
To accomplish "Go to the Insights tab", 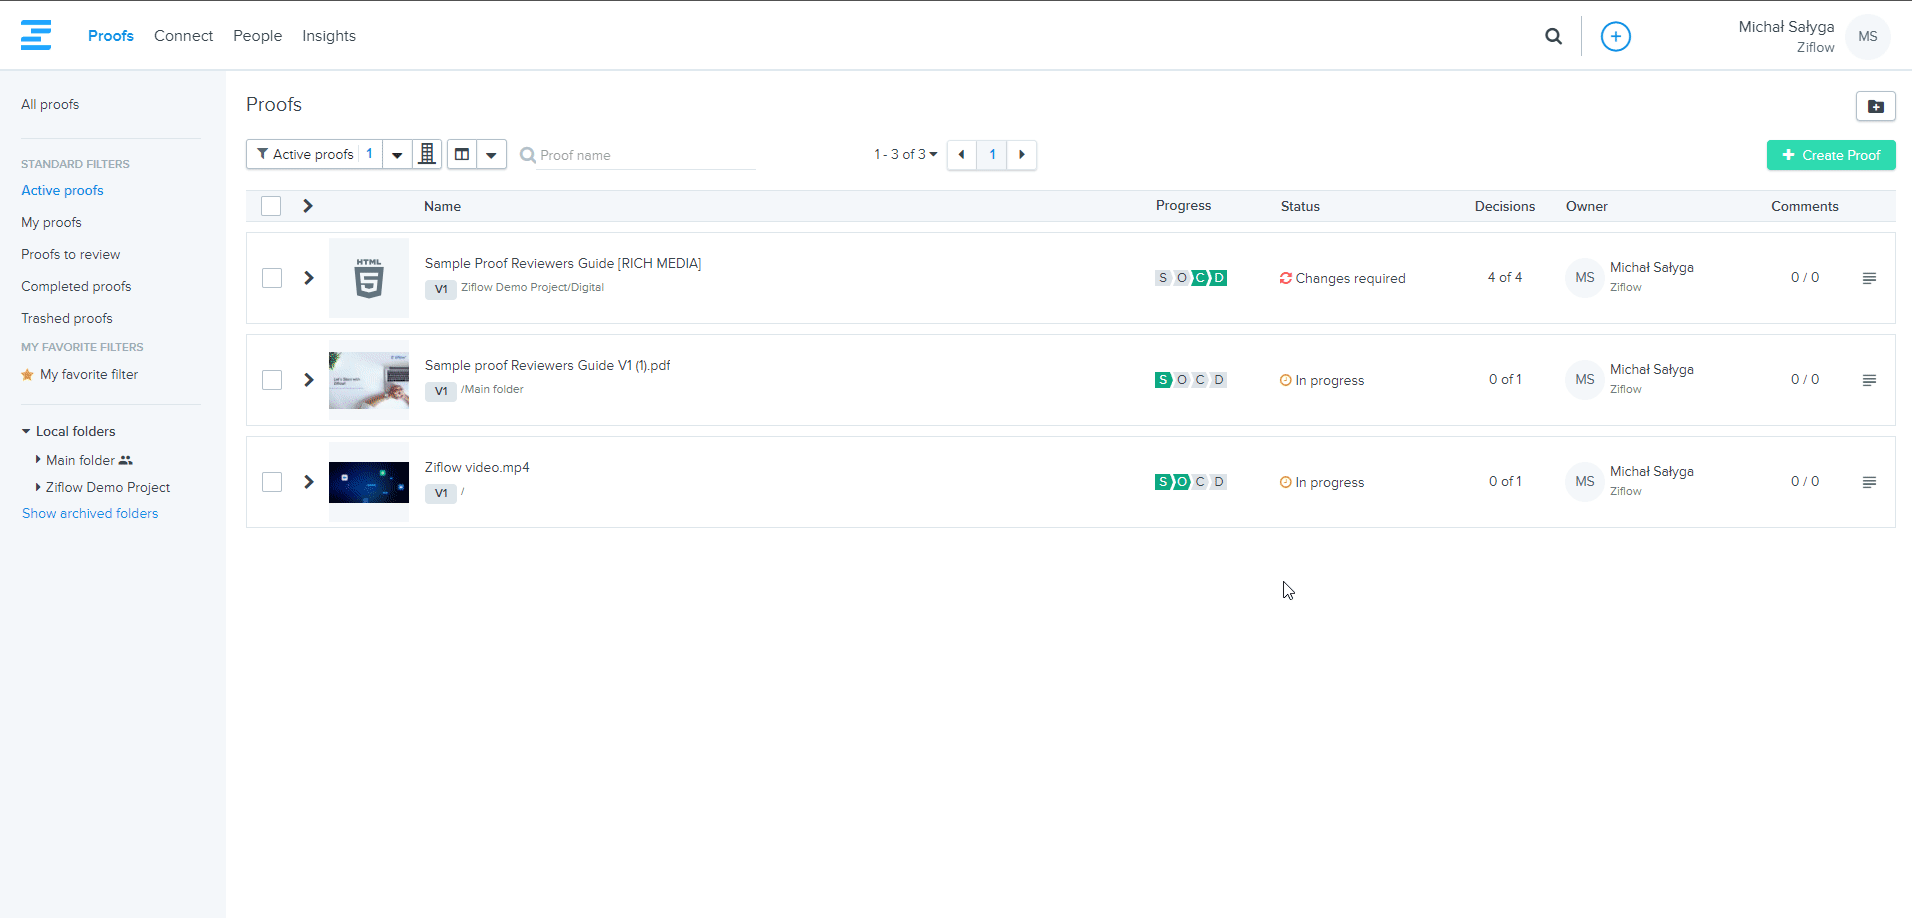I will (x=328, y=36).
